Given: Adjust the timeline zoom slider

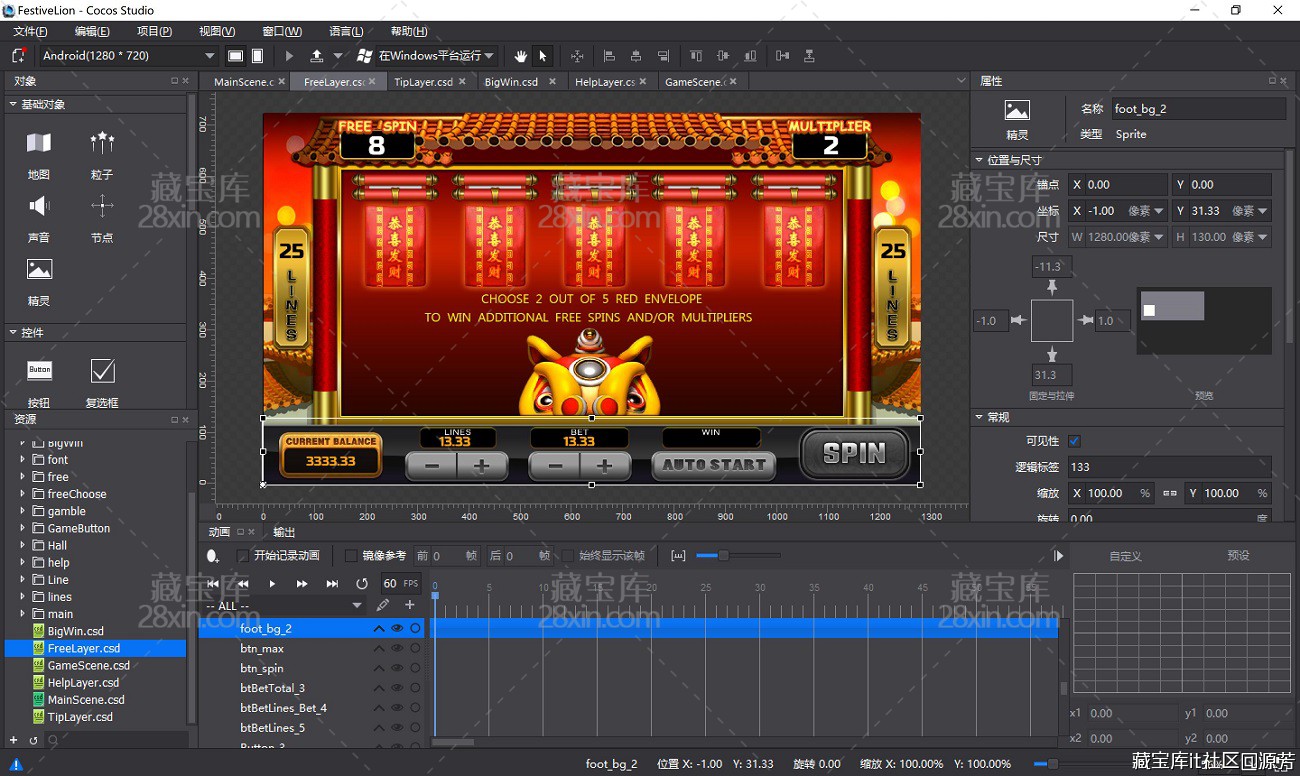Looking at the screenshot, I should point(723,556).
